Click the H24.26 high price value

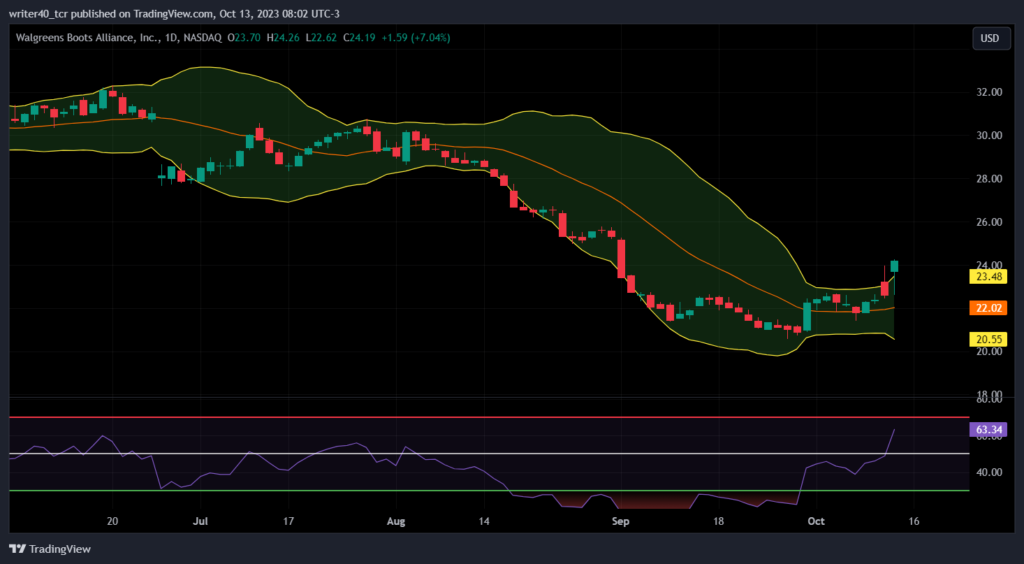283,38
